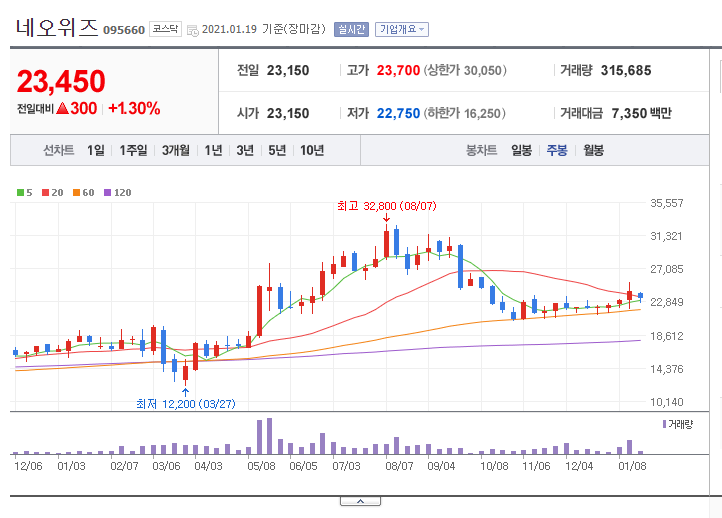Click the 고가 value 23,700

(398, 70)
